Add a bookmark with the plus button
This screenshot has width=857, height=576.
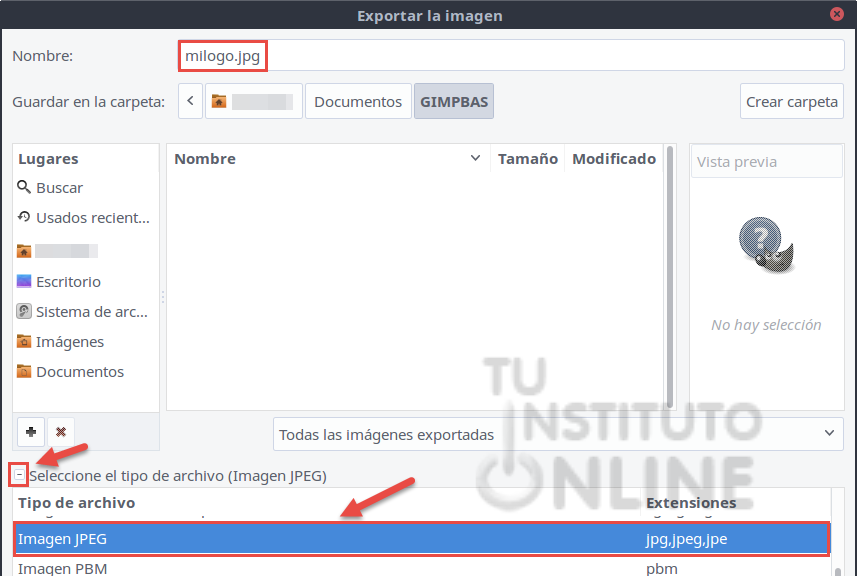pyautogui.click(x=31, y=432)
